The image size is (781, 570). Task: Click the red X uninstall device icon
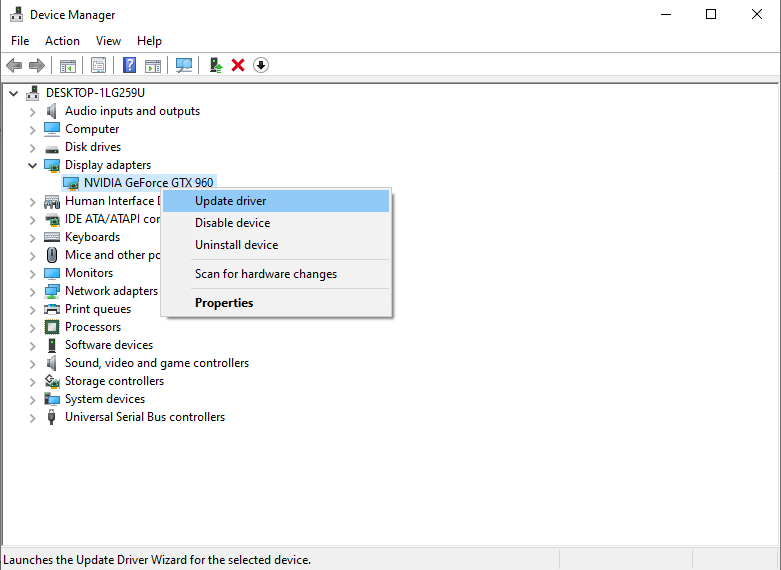point(238,65)
